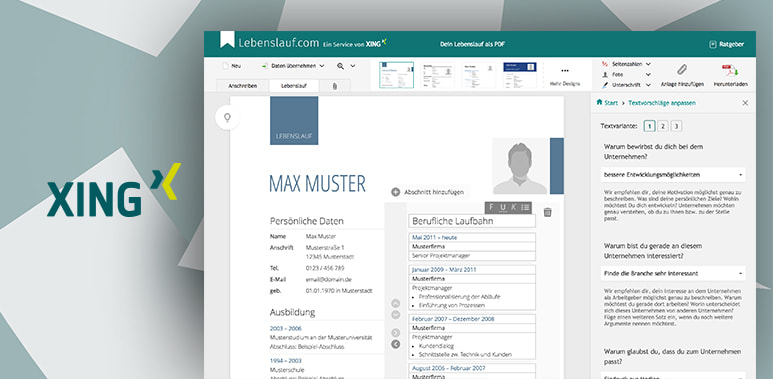Open the Daten übernehmen dropdown
This screenshot has height=379, width=773.
(293, 66)
